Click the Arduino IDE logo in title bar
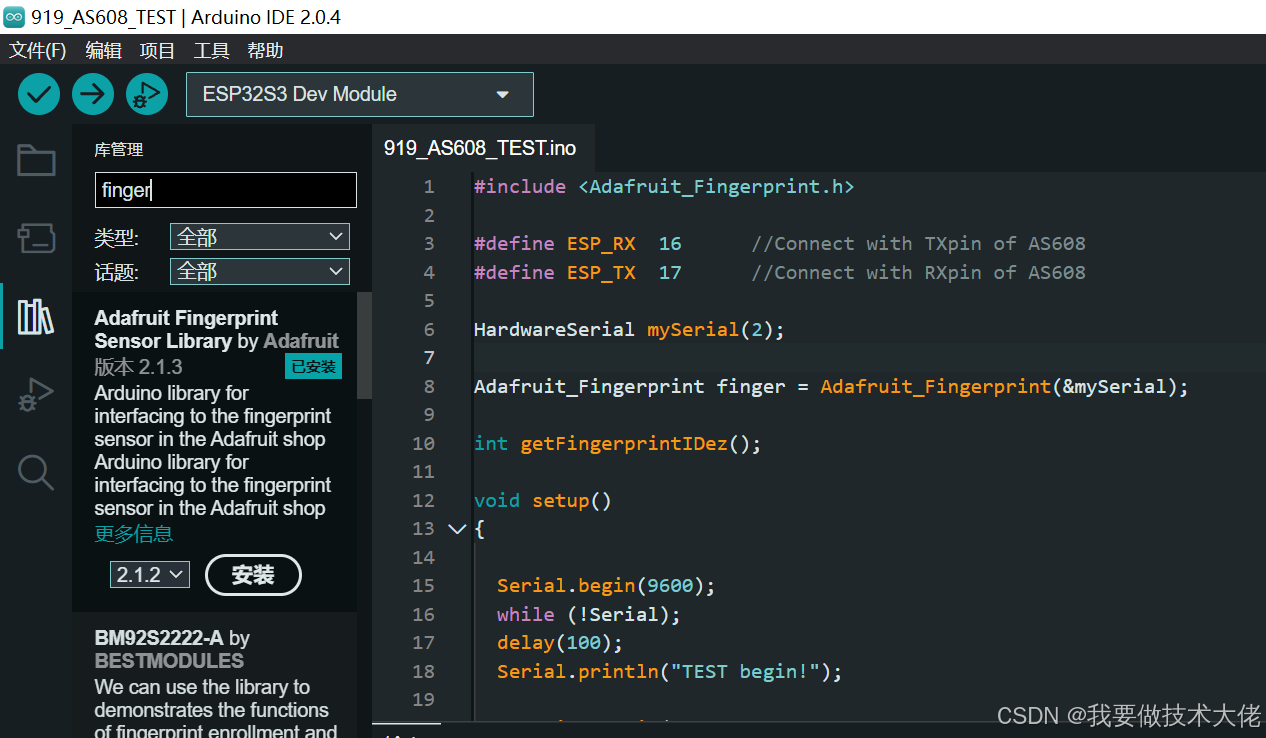The image size is (1266, 738). pos(14,16)
